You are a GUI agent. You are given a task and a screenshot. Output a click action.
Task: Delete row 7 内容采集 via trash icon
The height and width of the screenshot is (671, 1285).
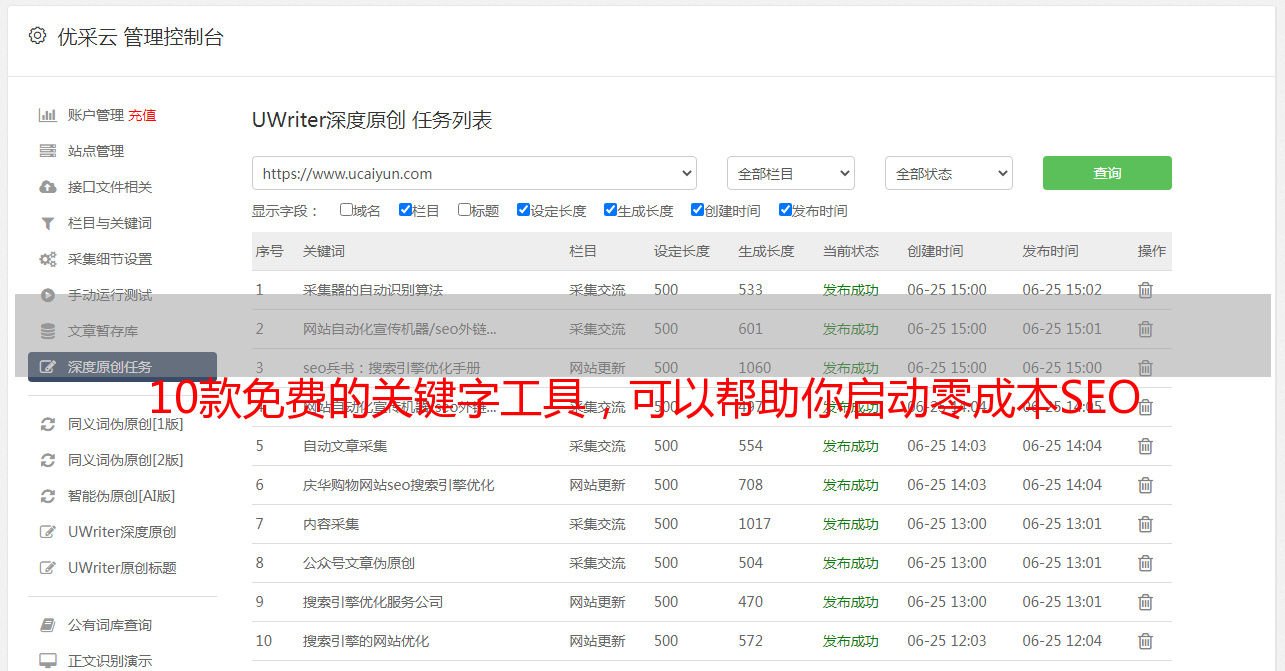click(x=1146, y=524)
